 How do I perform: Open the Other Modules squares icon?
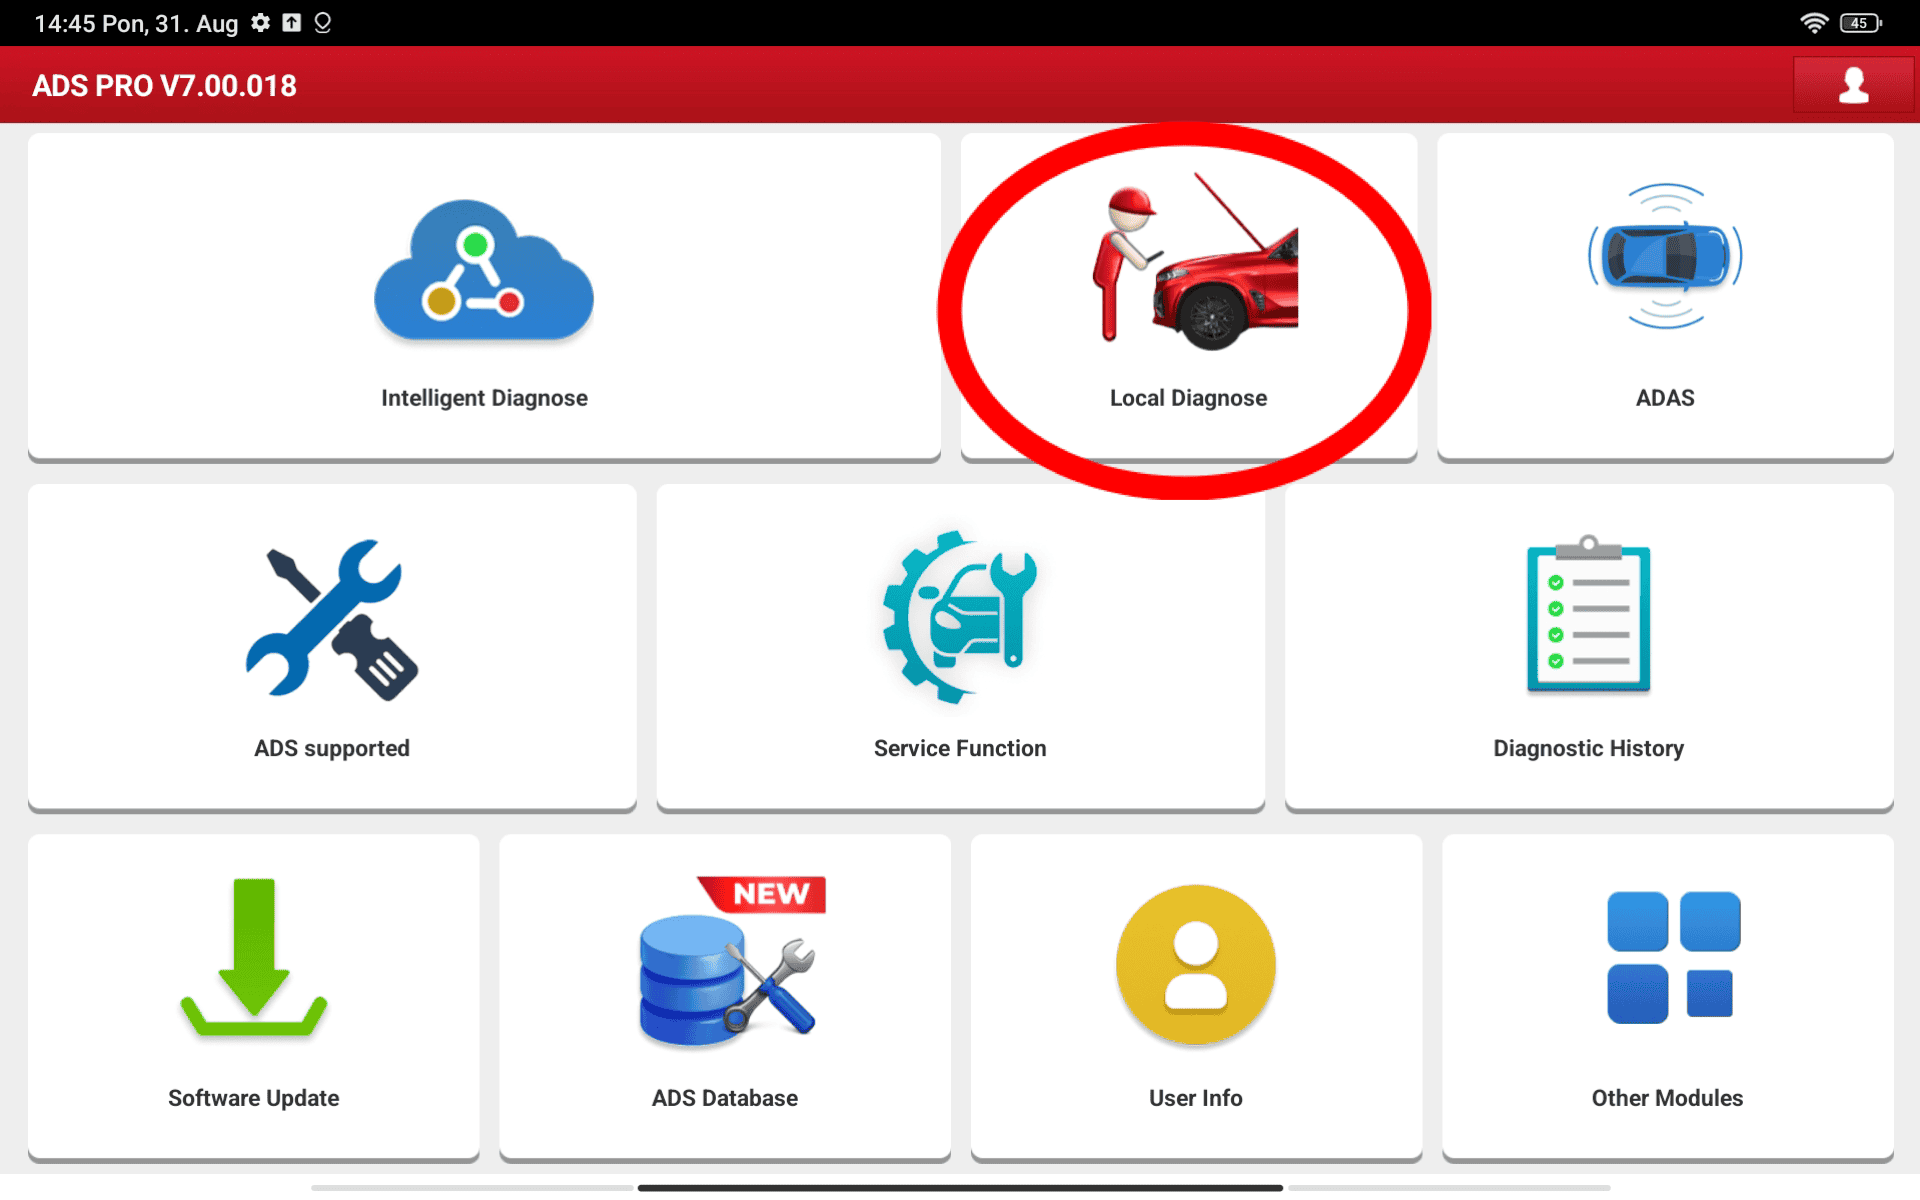(1673, 957)
